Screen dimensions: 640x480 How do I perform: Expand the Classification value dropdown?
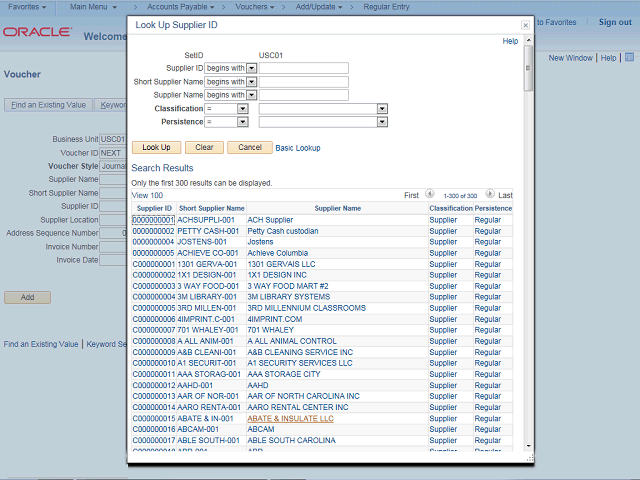tap(382, 108)
